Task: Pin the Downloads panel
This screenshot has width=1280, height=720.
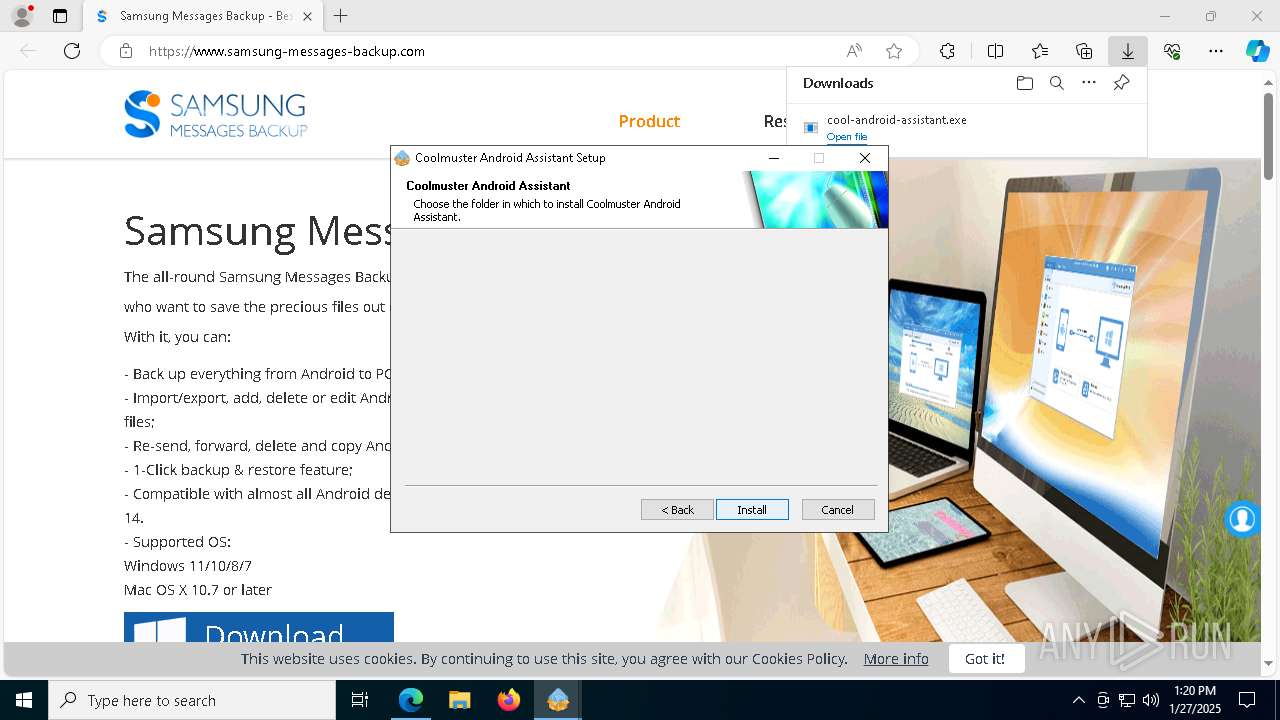Action: click(x=1121, y=83)
